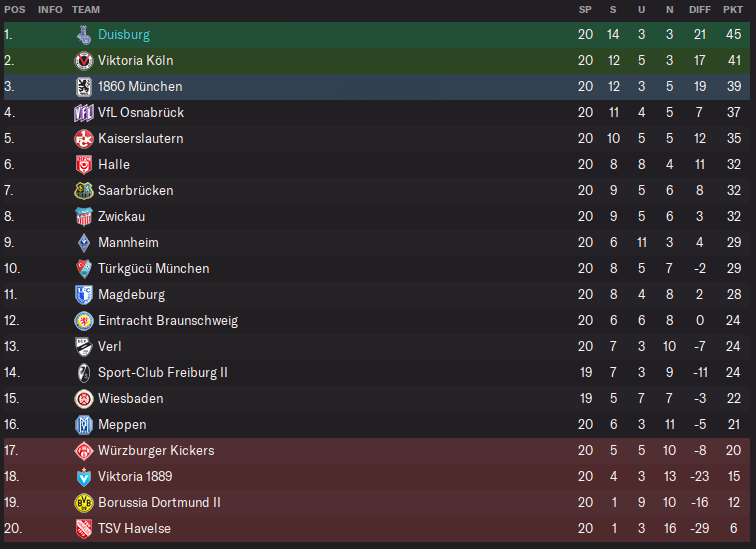
Task: Click the 1860 München lion crest
Action: click(x=84, y=87)
